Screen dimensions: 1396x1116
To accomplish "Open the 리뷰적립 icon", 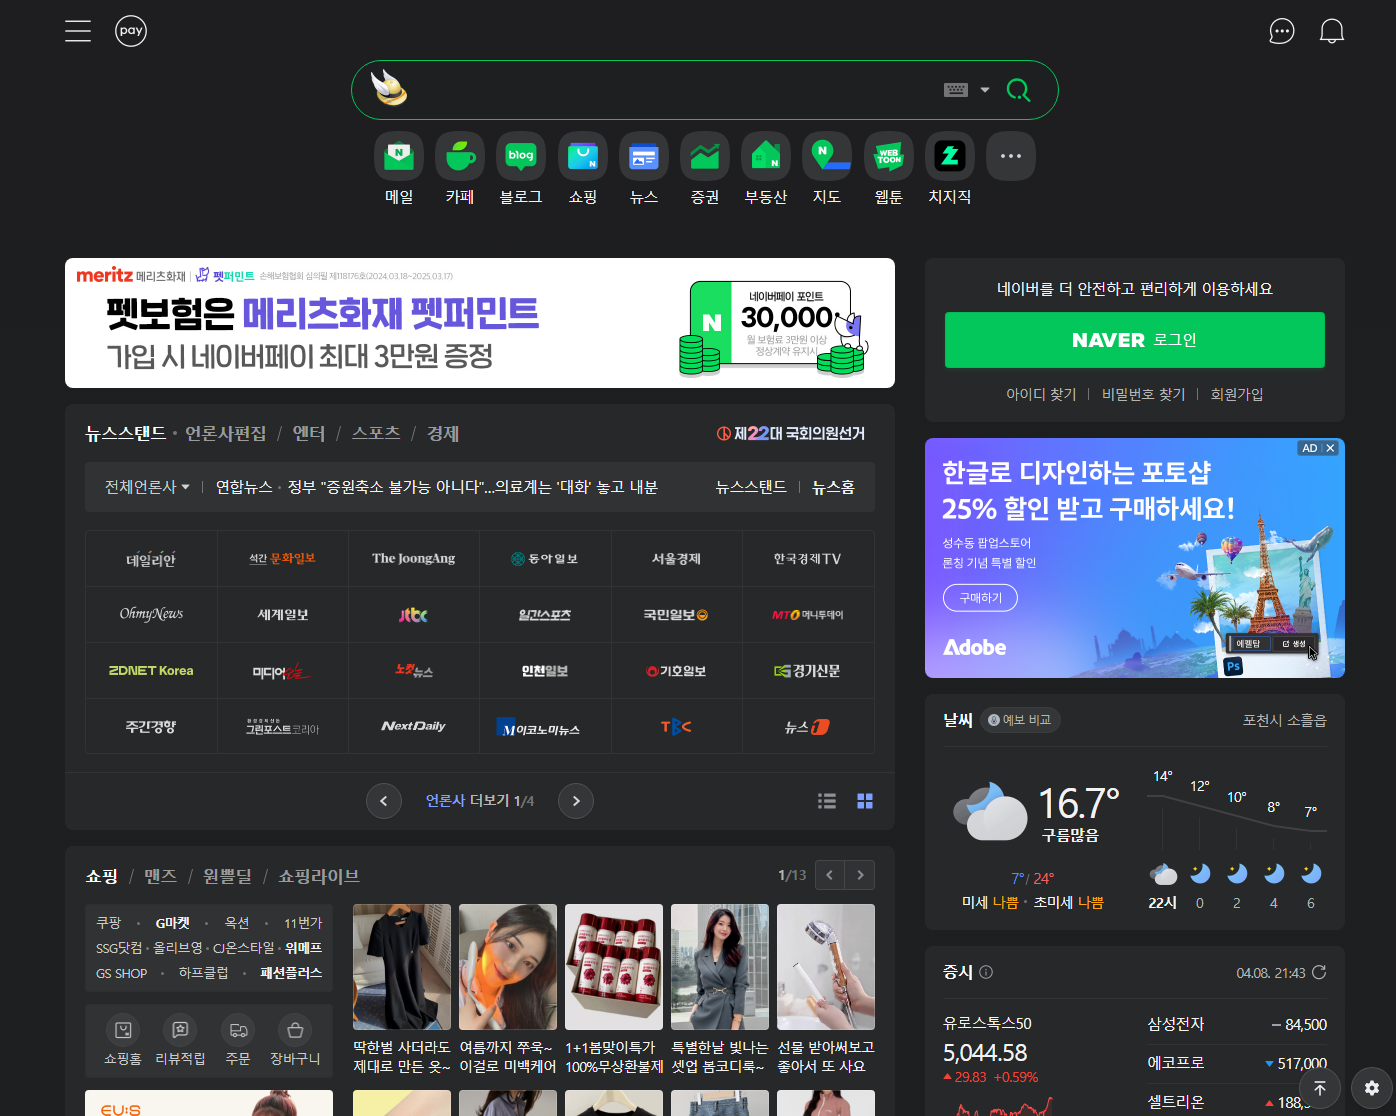I will [180, 1030].
